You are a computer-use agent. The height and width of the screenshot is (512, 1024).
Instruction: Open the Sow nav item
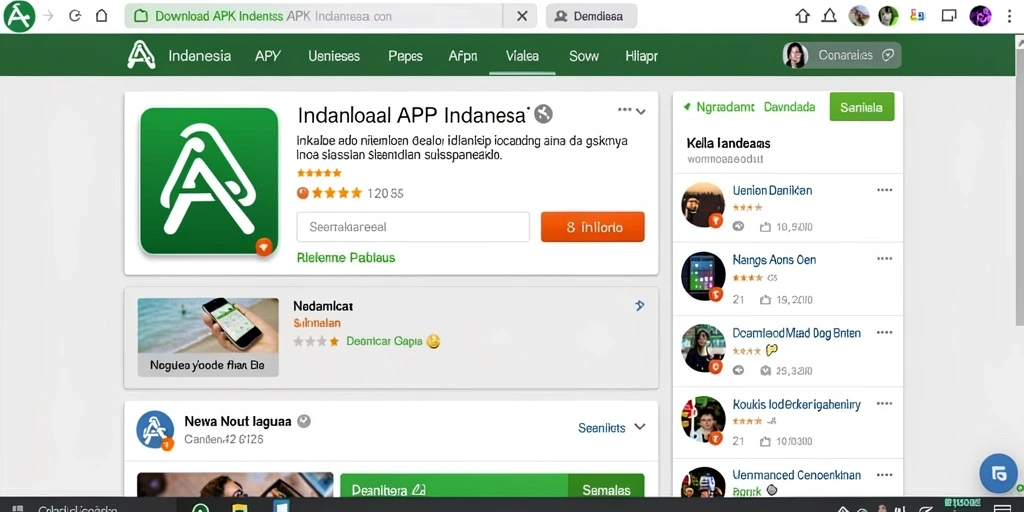click(584, 56)
